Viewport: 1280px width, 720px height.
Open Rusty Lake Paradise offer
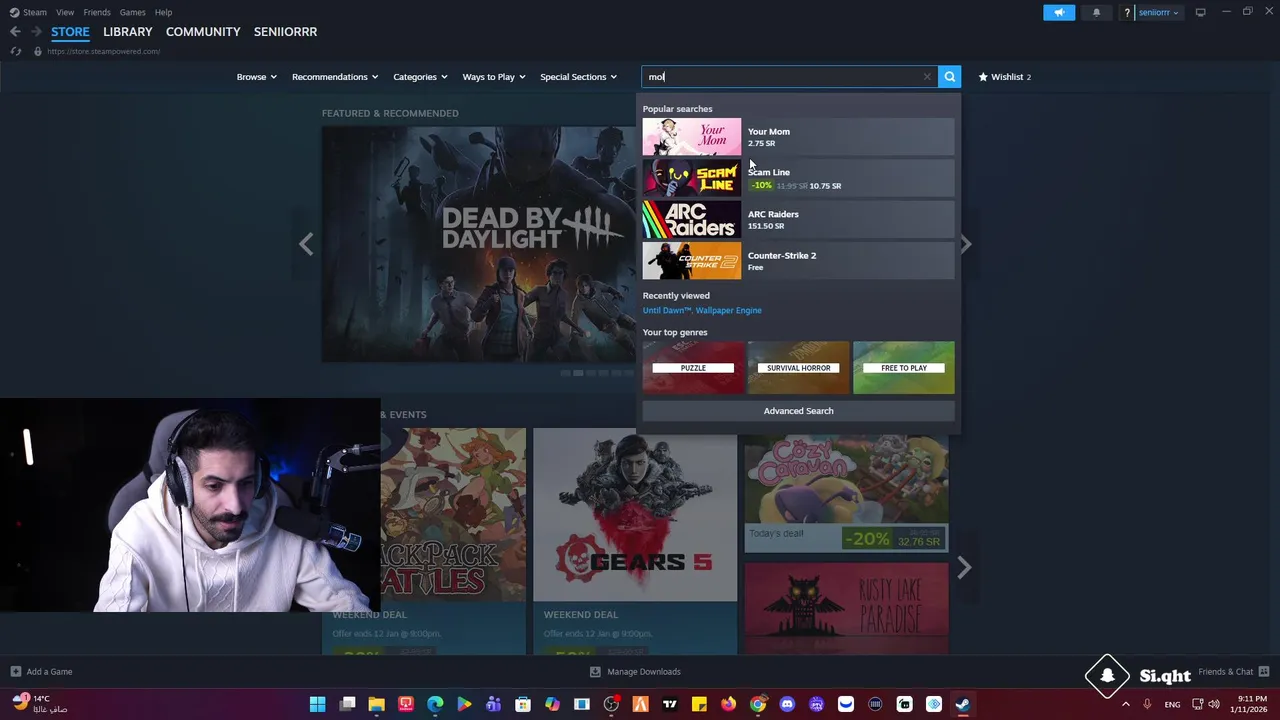(x=846, y=608)
